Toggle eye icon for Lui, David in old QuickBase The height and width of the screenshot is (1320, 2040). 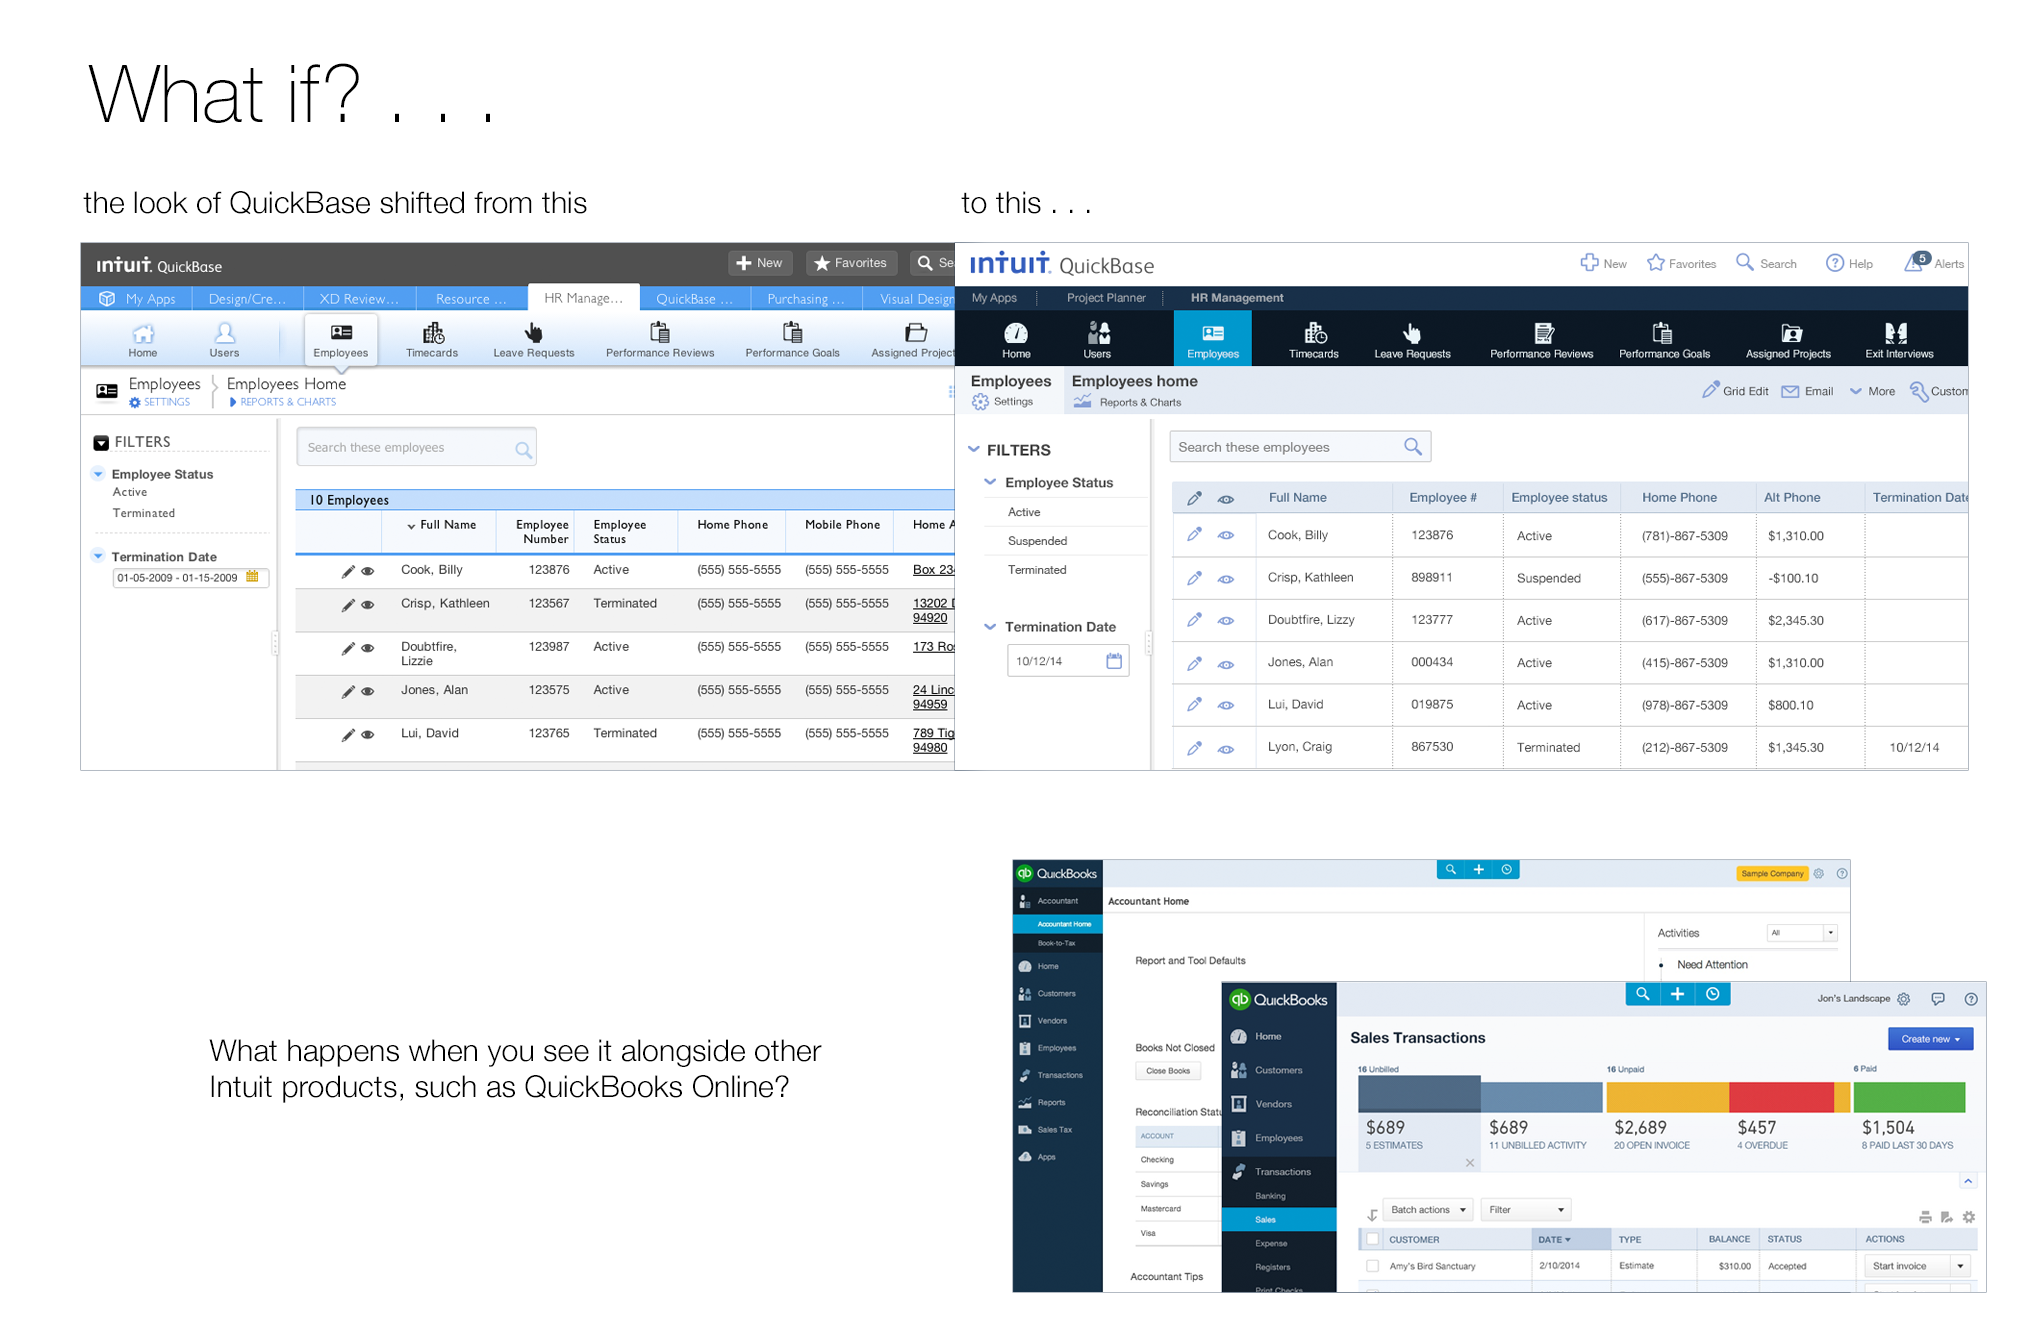coord(368,734)
